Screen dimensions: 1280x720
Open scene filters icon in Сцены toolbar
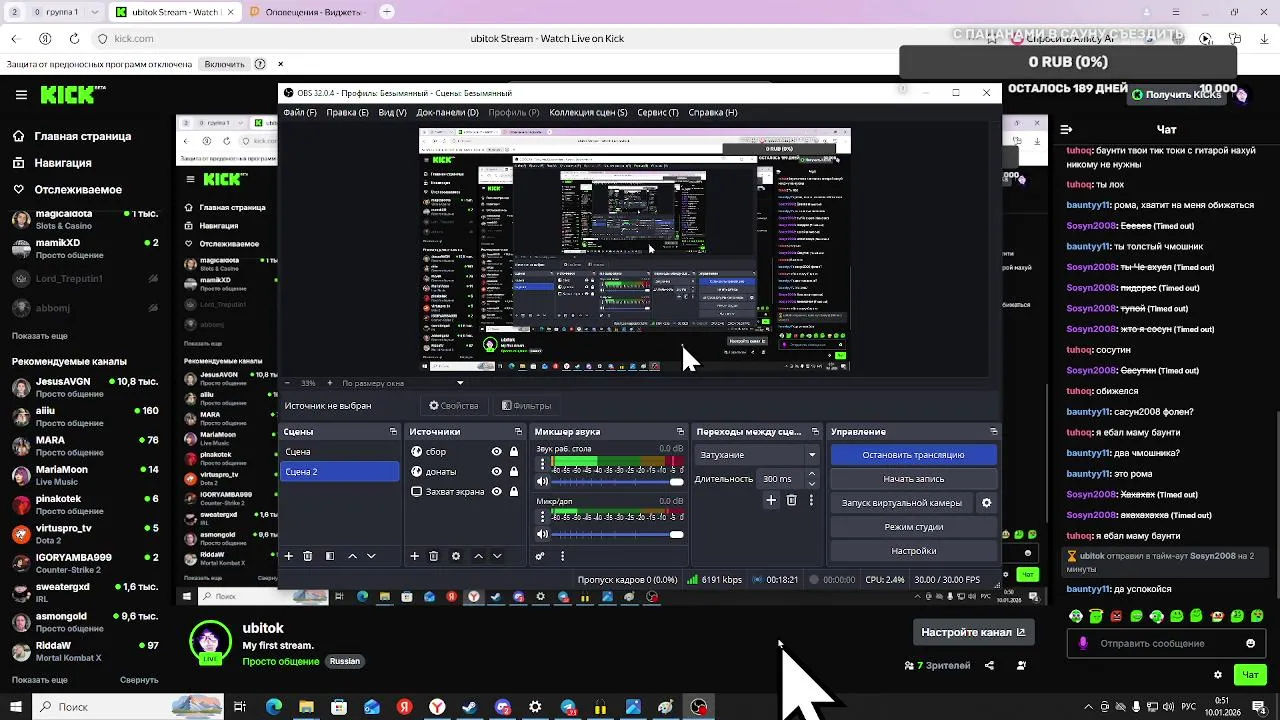coord(330,556)
